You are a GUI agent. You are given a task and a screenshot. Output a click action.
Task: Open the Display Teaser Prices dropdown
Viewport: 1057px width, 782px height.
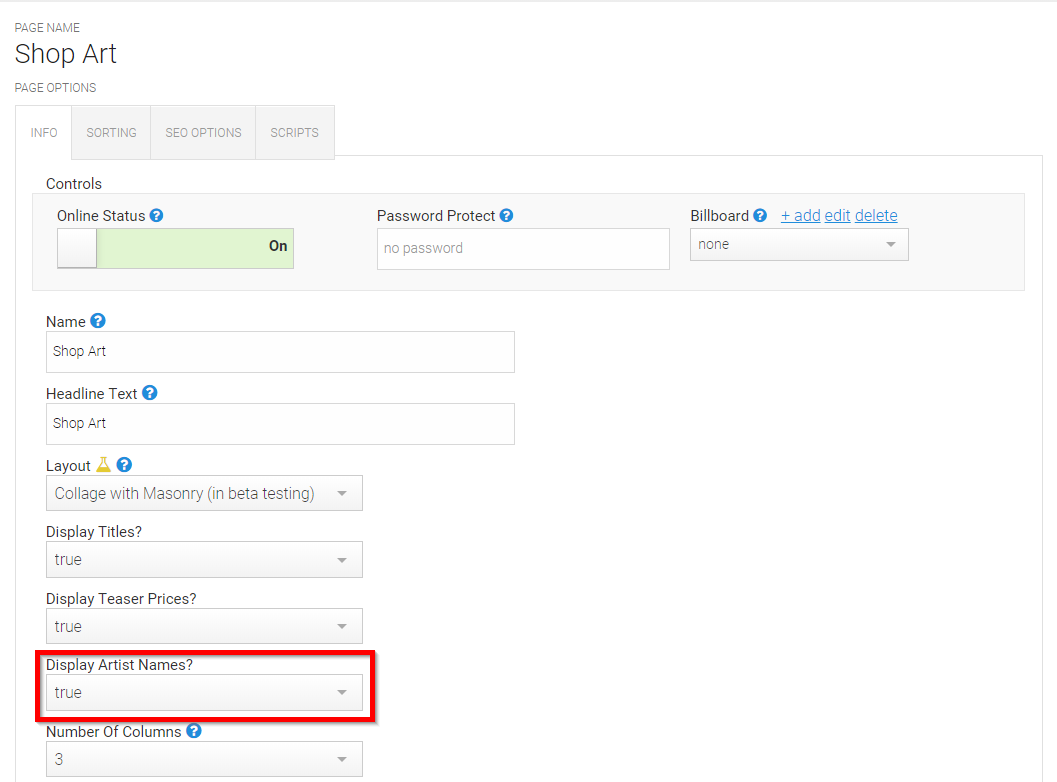[x=204, y=626]
